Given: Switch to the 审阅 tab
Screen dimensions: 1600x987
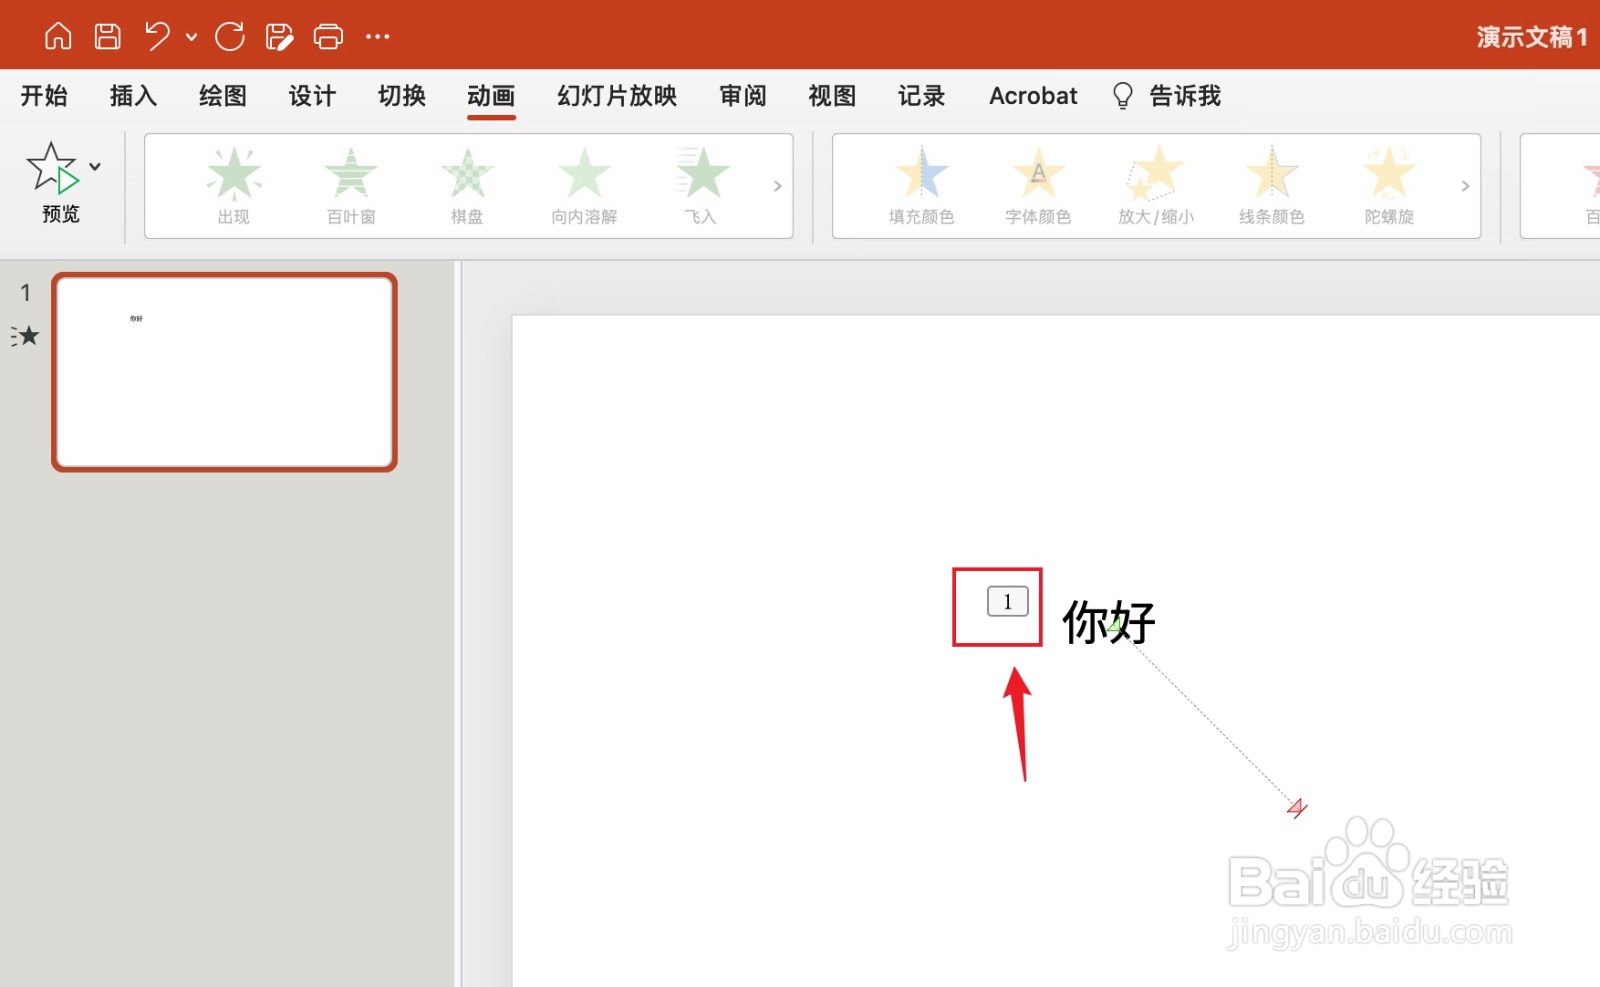Looking at the screenshot, I should click(x=743, y=96).
